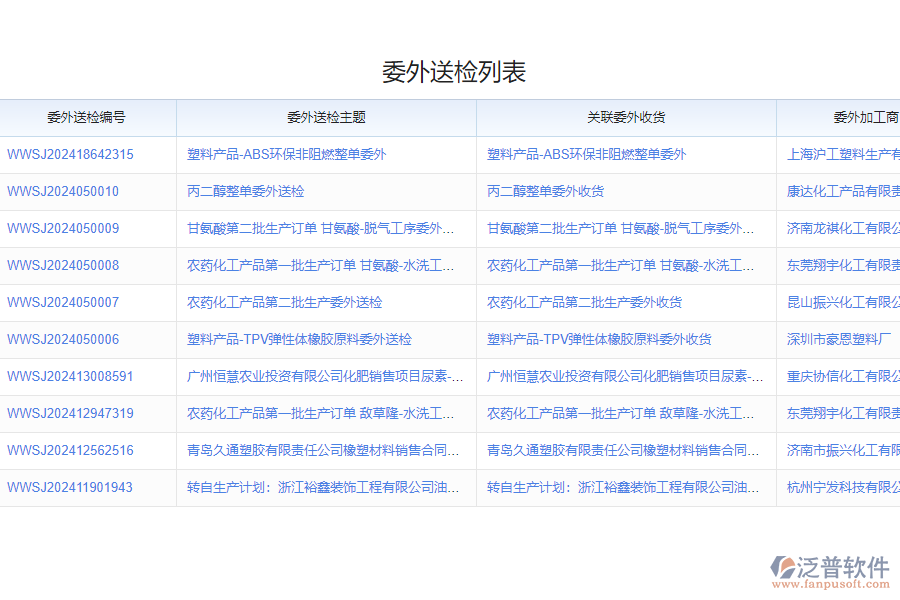Select supplier 上海沪工塑料生产 link
Image resolution: width=900 pixels, height=600 pixels.
[839, 154]
